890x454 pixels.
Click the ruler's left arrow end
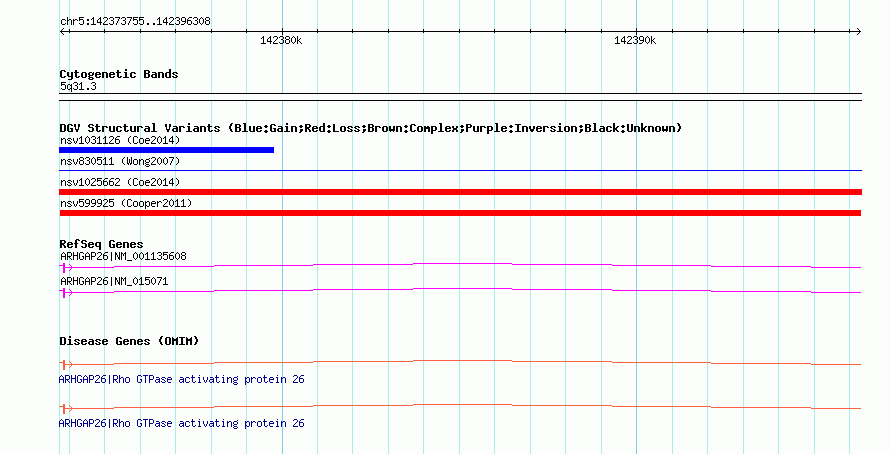(x=63, y=31)
